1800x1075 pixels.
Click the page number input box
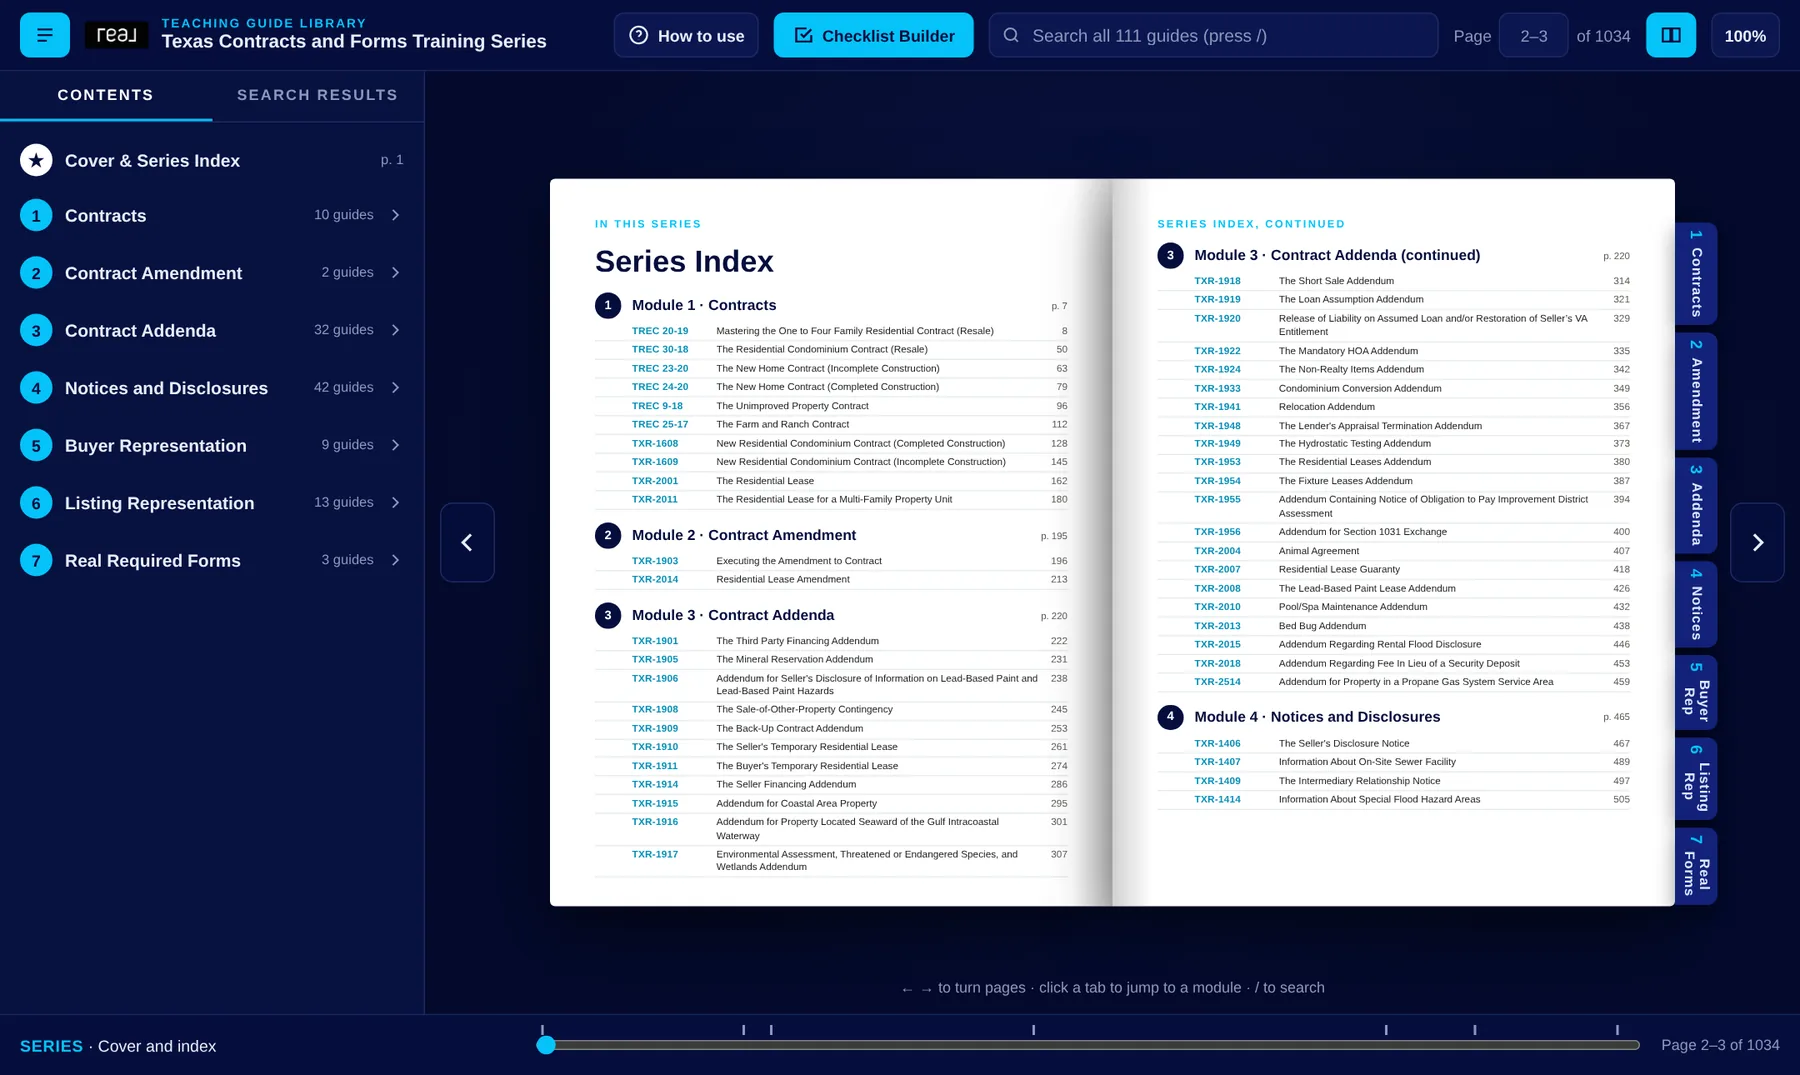pyautogui.click(x=1533, y=35)
